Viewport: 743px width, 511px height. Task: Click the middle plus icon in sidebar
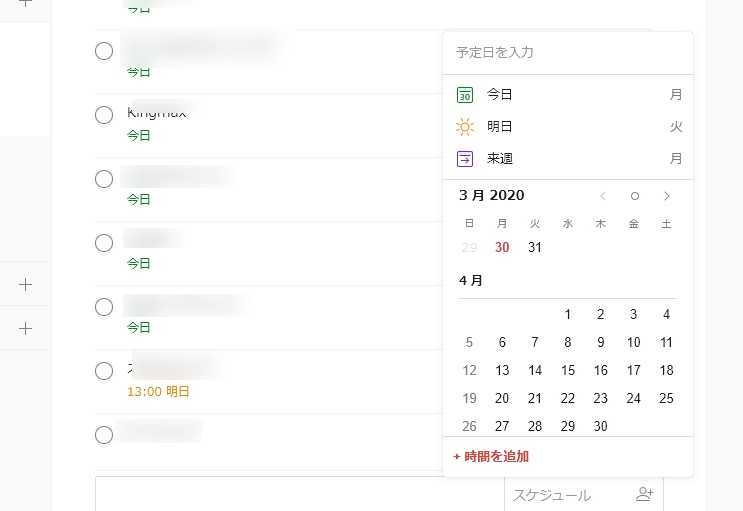tap(26, 285)
